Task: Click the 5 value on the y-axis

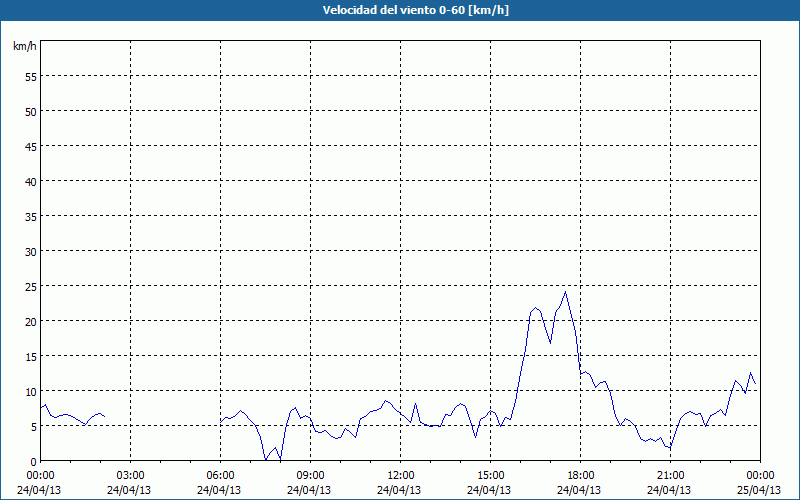Action: 34,427
